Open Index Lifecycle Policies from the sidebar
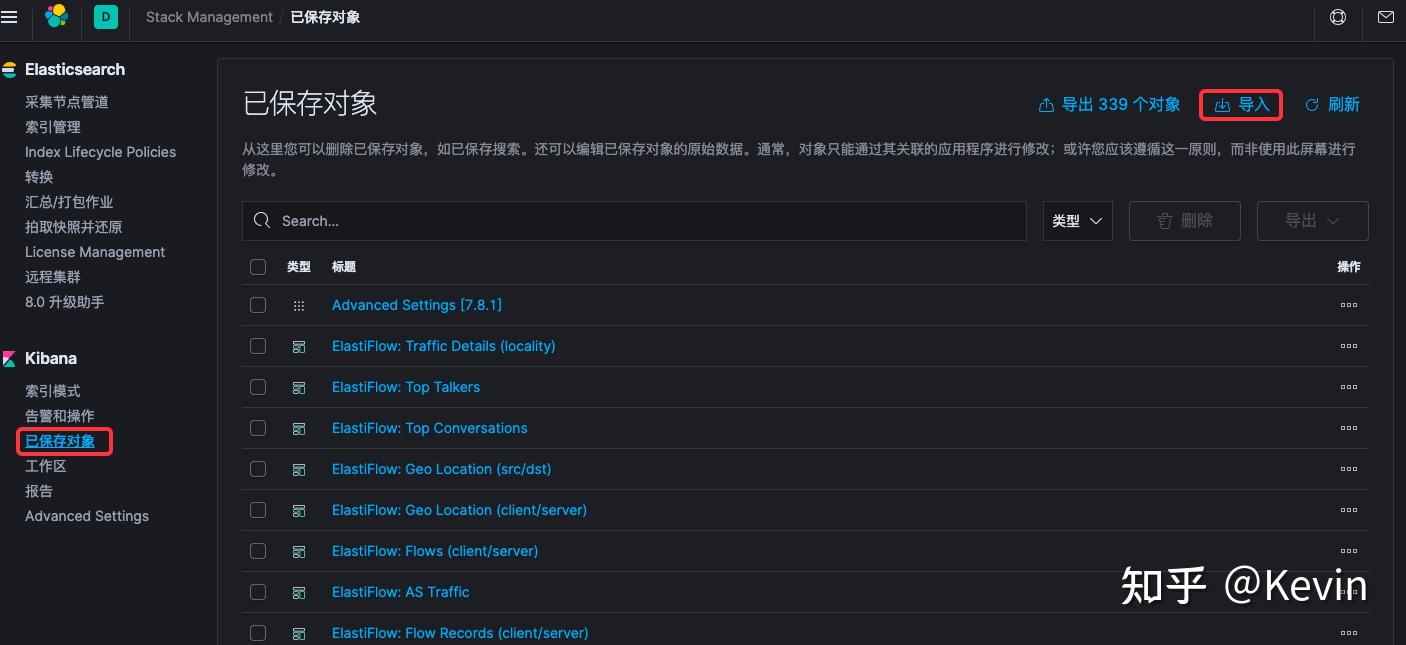This screenshot has height=645, width=1406. [100, 151]
